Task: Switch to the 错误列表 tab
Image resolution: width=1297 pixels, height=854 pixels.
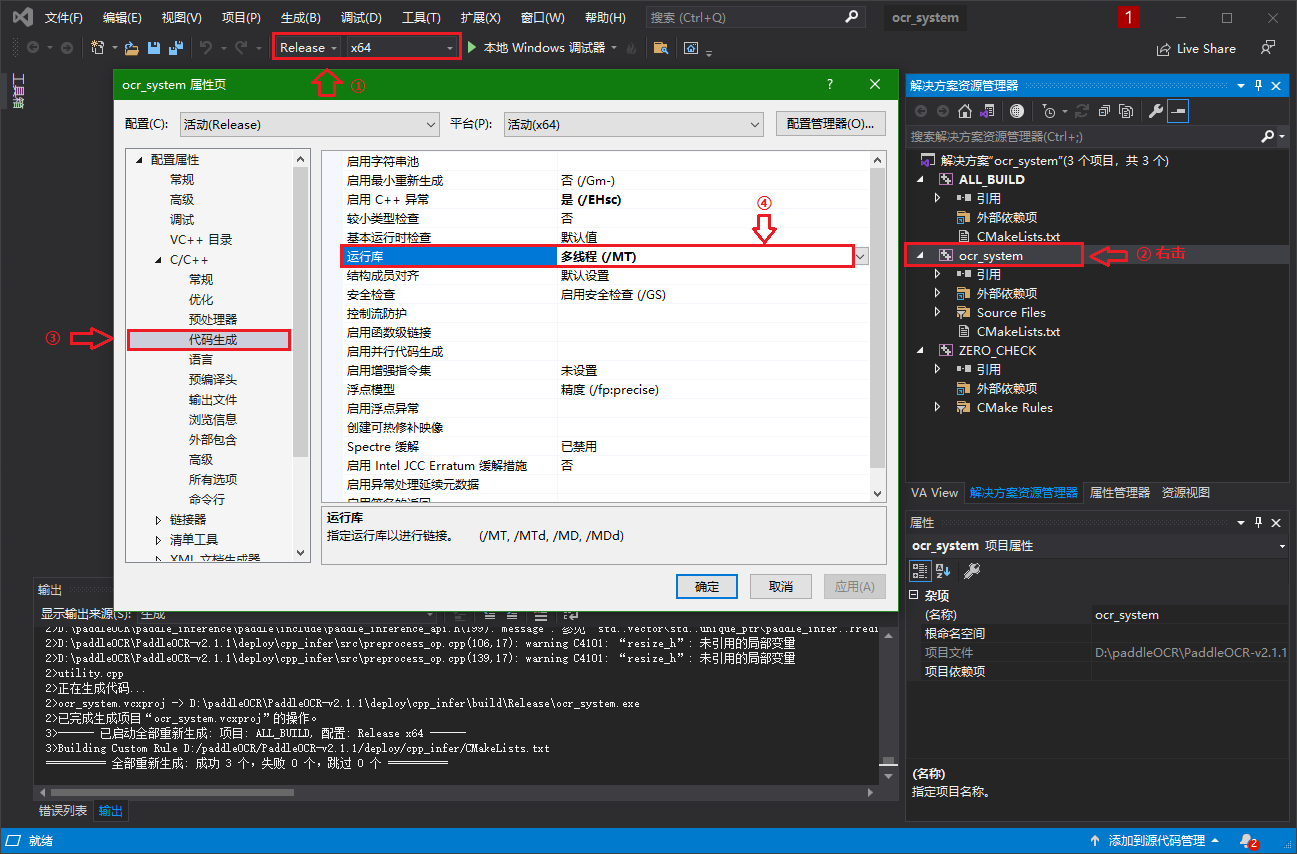Action: tap(62, 810)
